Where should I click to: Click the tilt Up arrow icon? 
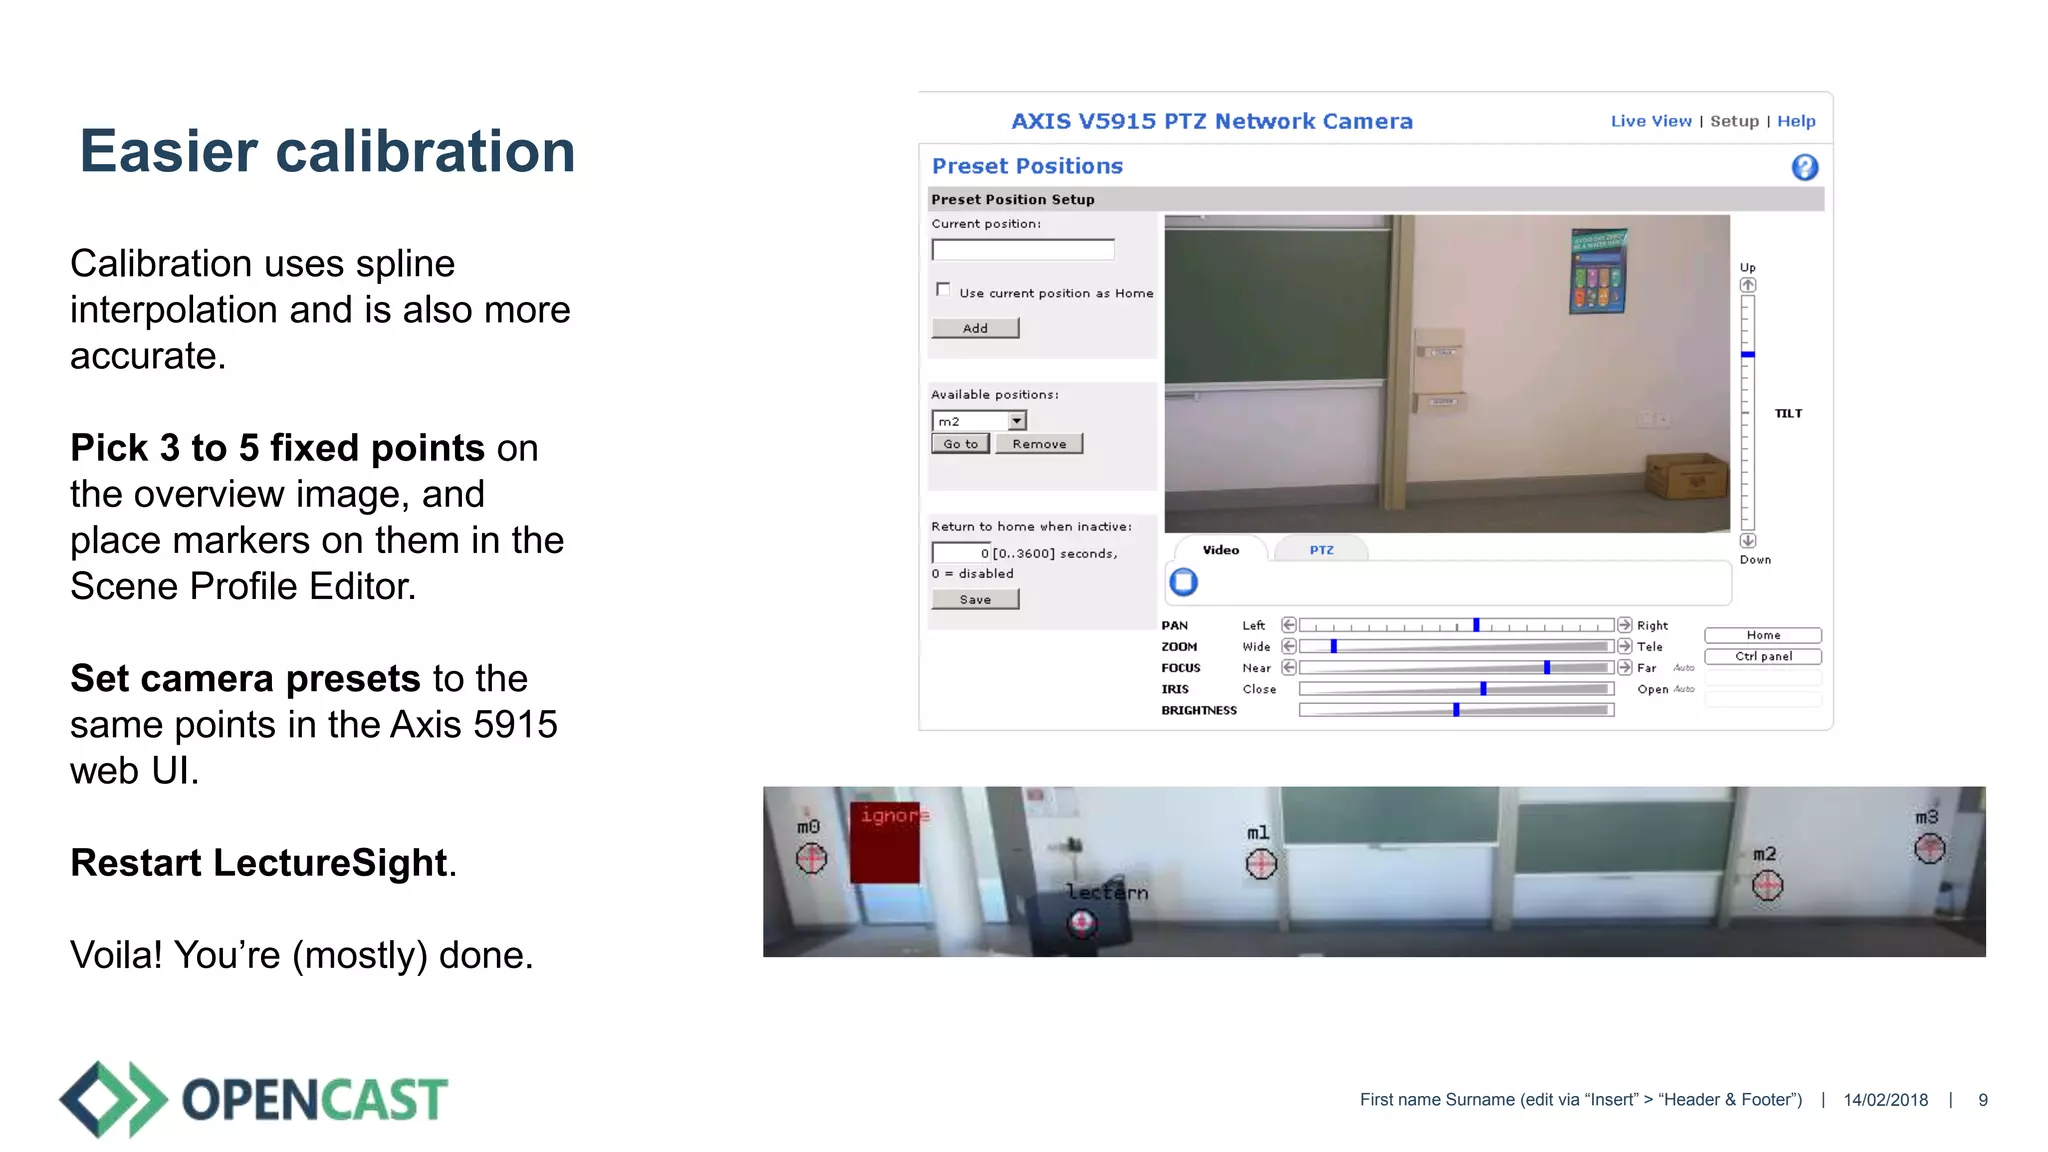1747,285
